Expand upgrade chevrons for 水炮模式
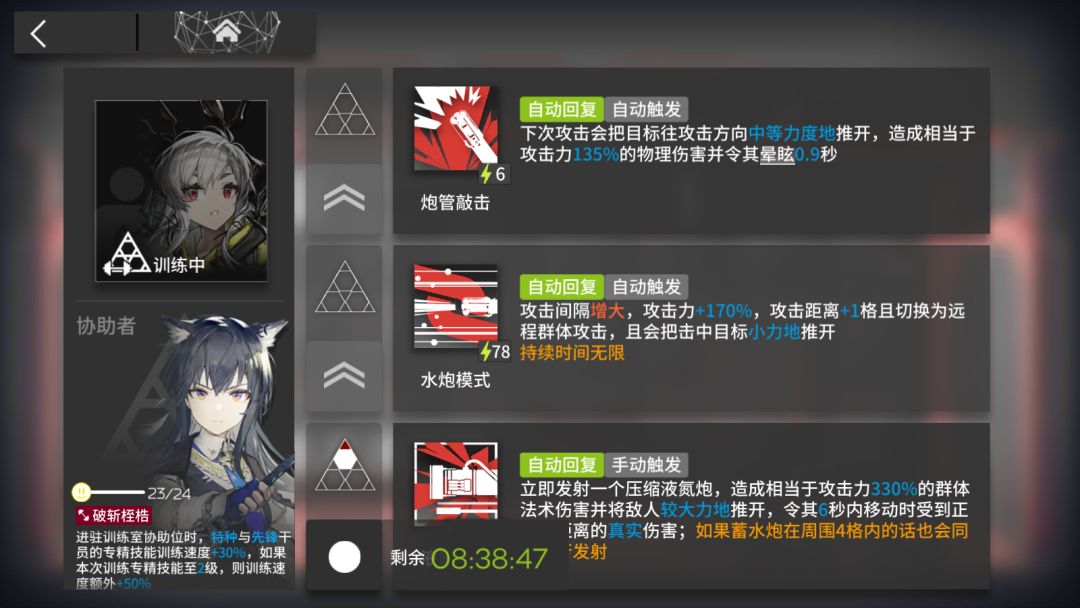Screen dimensions: 1080x608 point(344,375)
